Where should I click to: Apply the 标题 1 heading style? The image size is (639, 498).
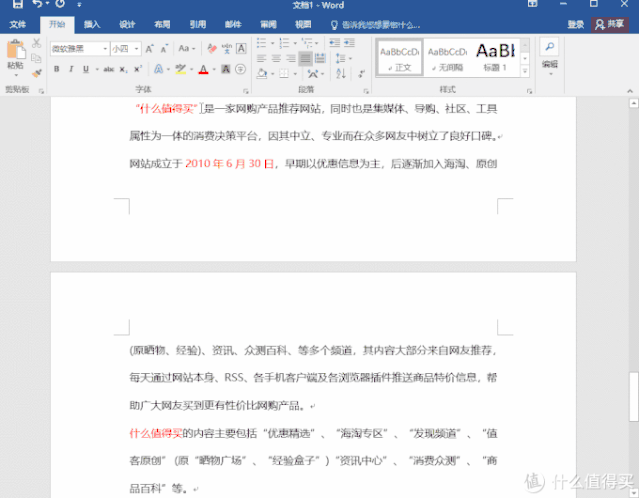495,57
